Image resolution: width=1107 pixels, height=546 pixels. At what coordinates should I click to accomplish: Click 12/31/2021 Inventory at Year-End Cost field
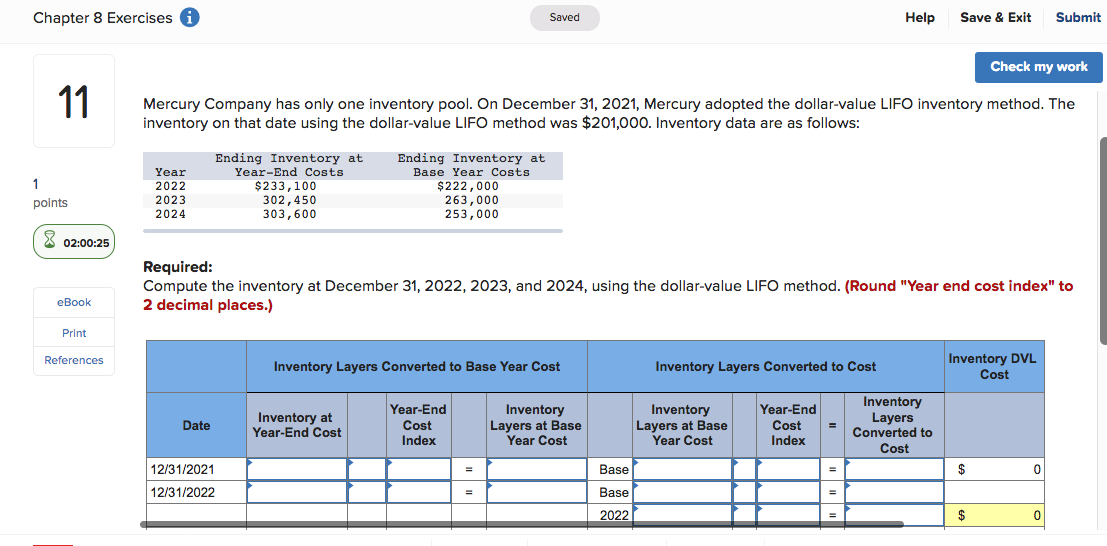click(297, 469)
